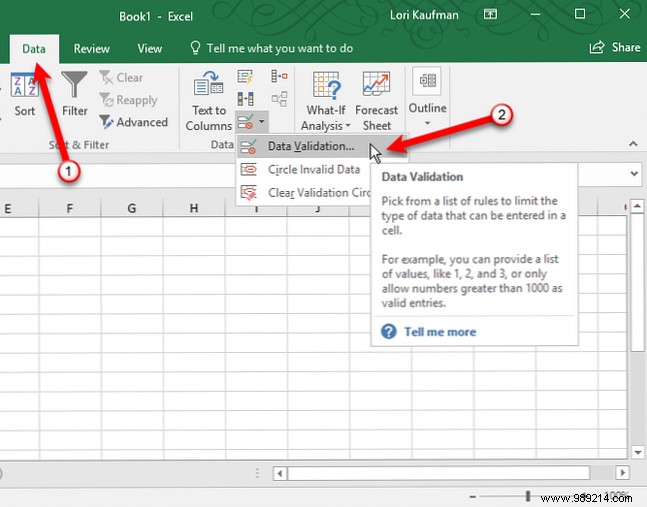The height and width of the screenshot is (507, 647).
Task: Click the Flash Fill icon
Action: tap(246, 77)
